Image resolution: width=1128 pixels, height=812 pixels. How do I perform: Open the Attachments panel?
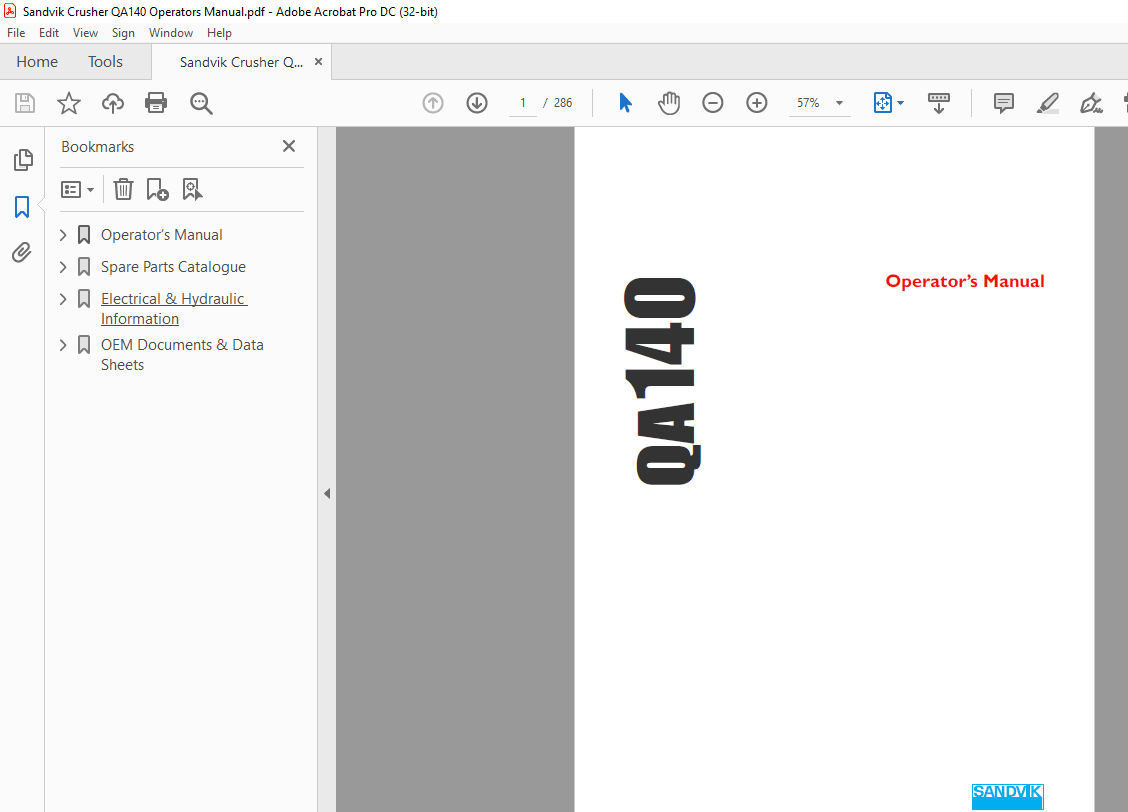tap(23, 252)
